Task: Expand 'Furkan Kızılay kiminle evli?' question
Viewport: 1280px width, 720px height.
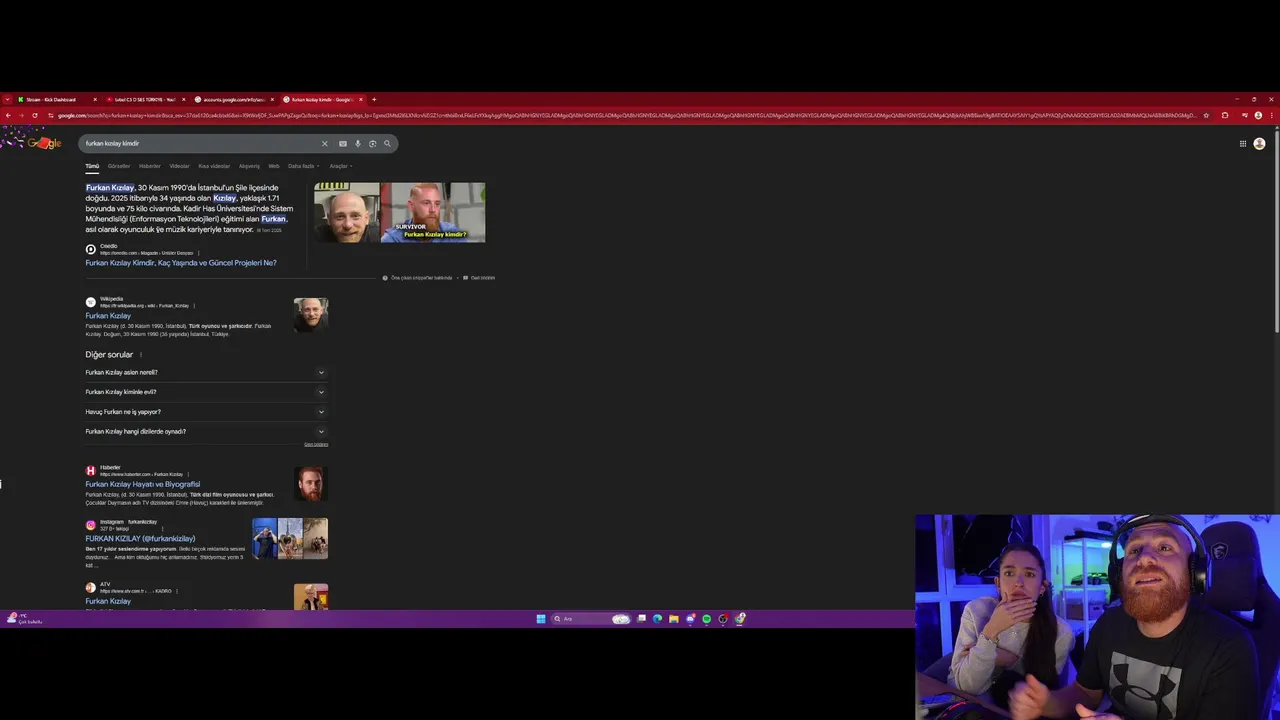Action: click(x=206, y=392)
